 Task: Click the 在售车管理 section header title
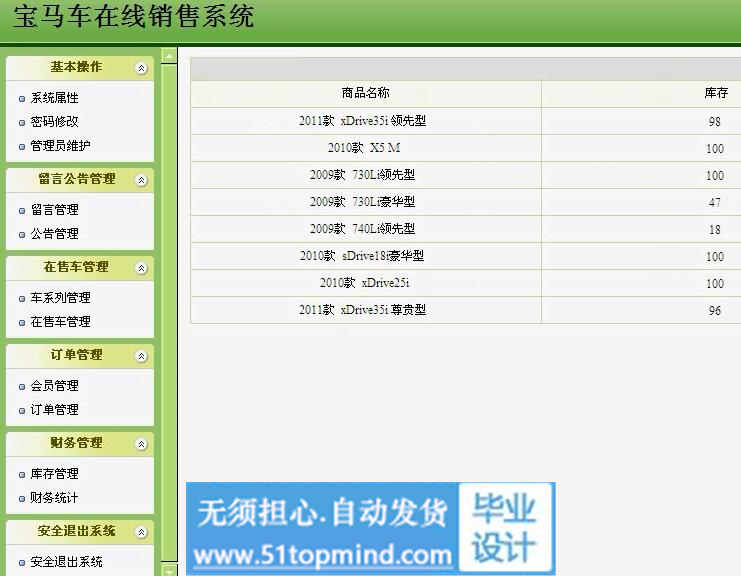76,267
